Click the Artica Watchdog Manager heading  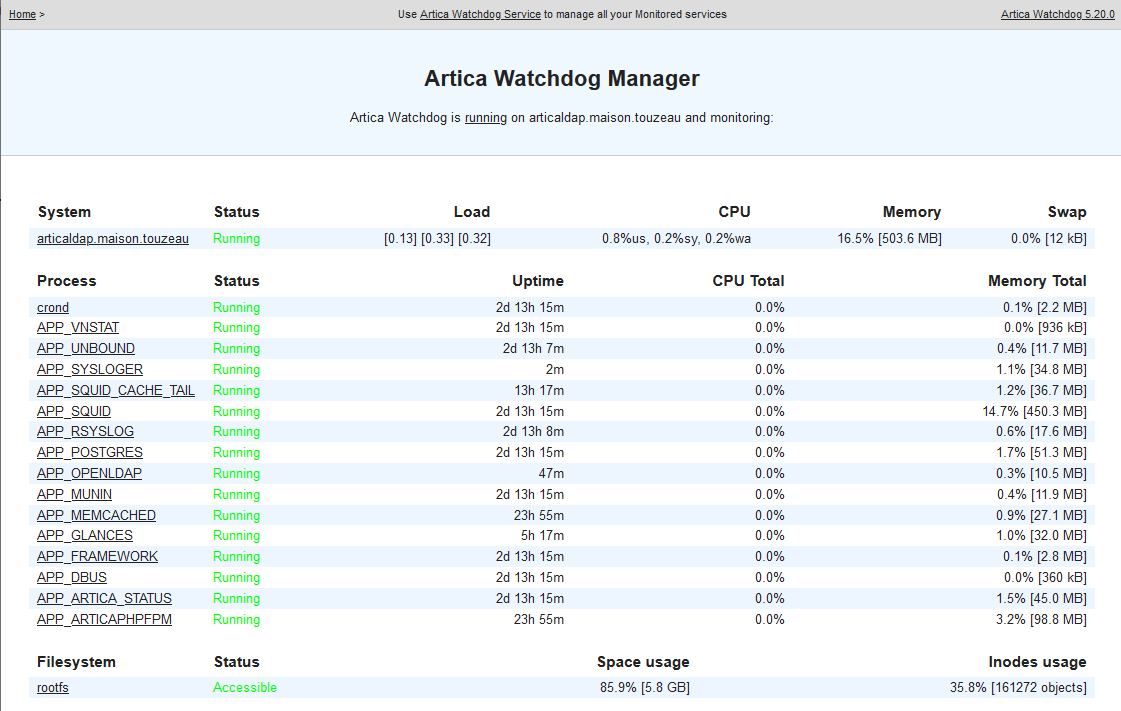pyautogui.click(x=561, y=78)
